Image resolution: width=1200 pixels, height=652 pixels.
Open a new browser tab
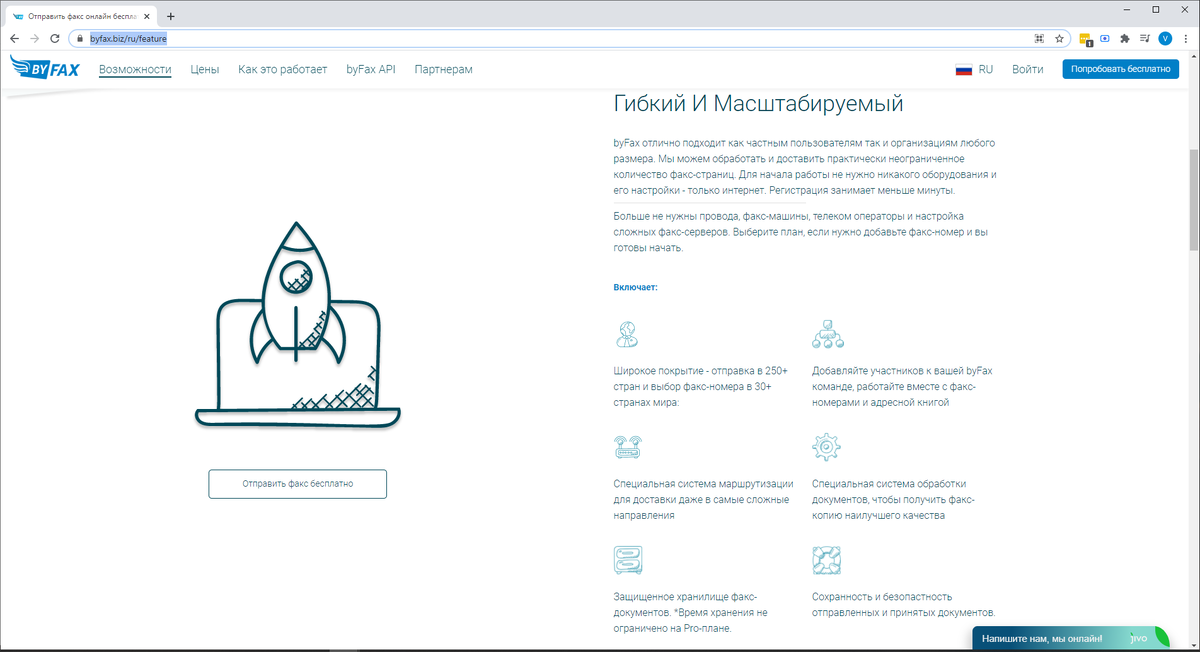[170, 16]
